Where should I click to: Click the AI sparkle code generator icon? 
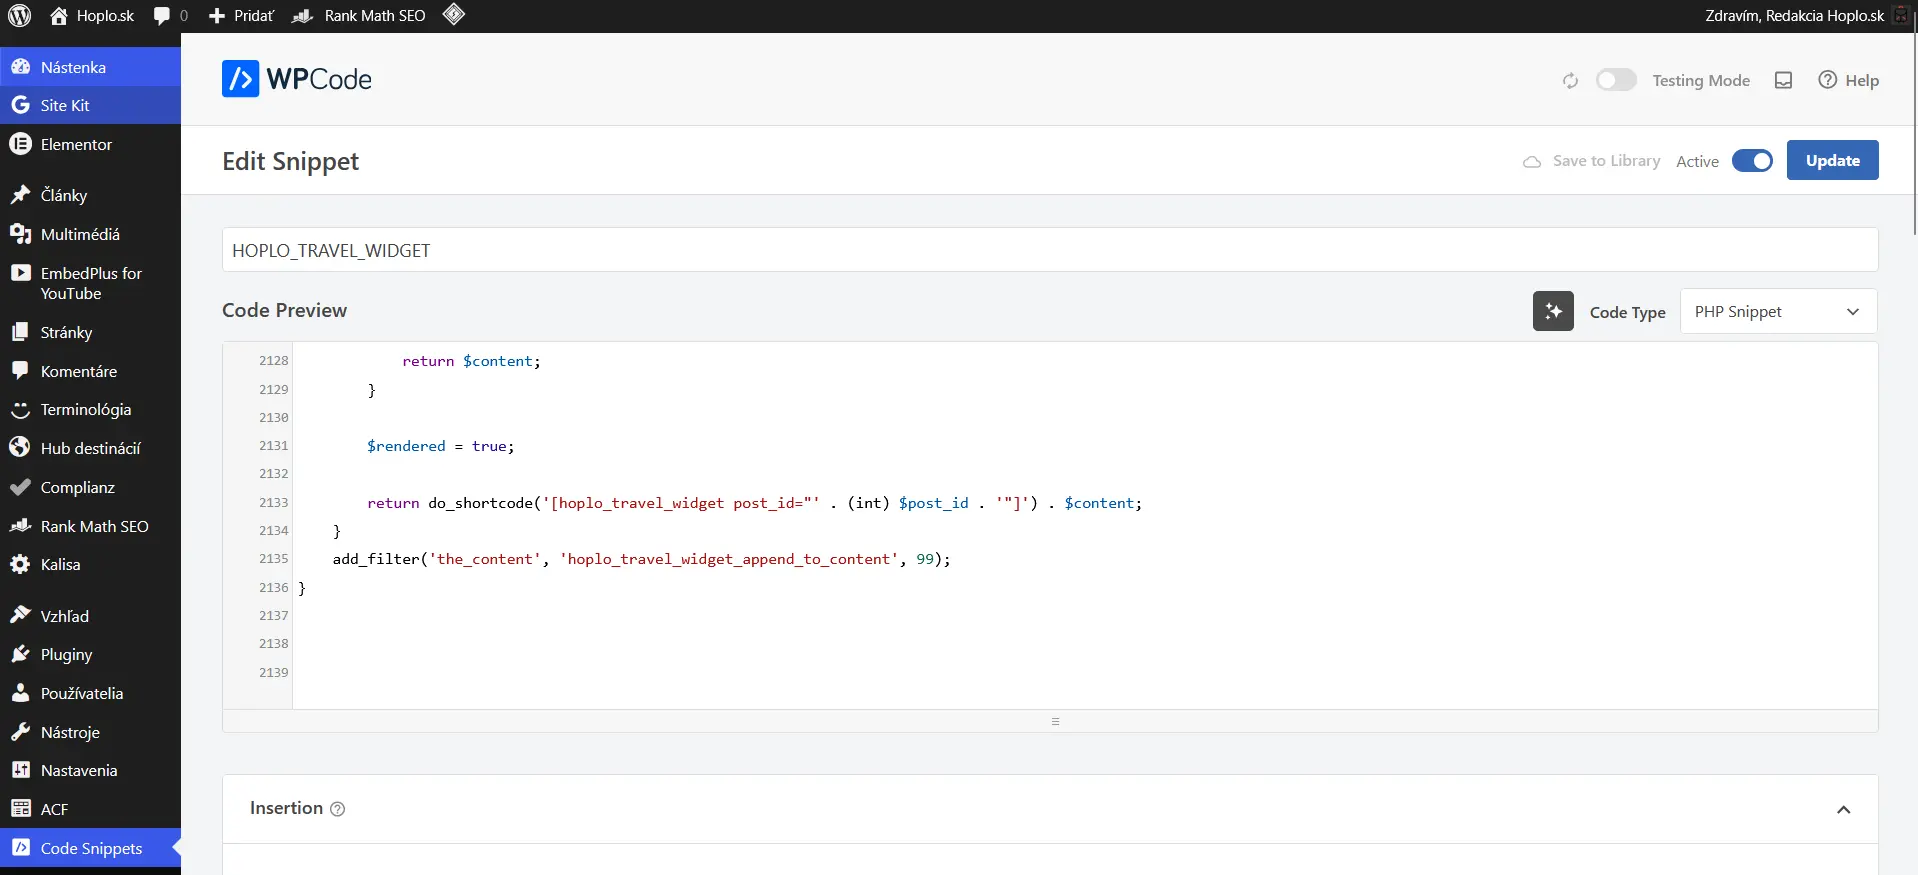pos(1552,311)
